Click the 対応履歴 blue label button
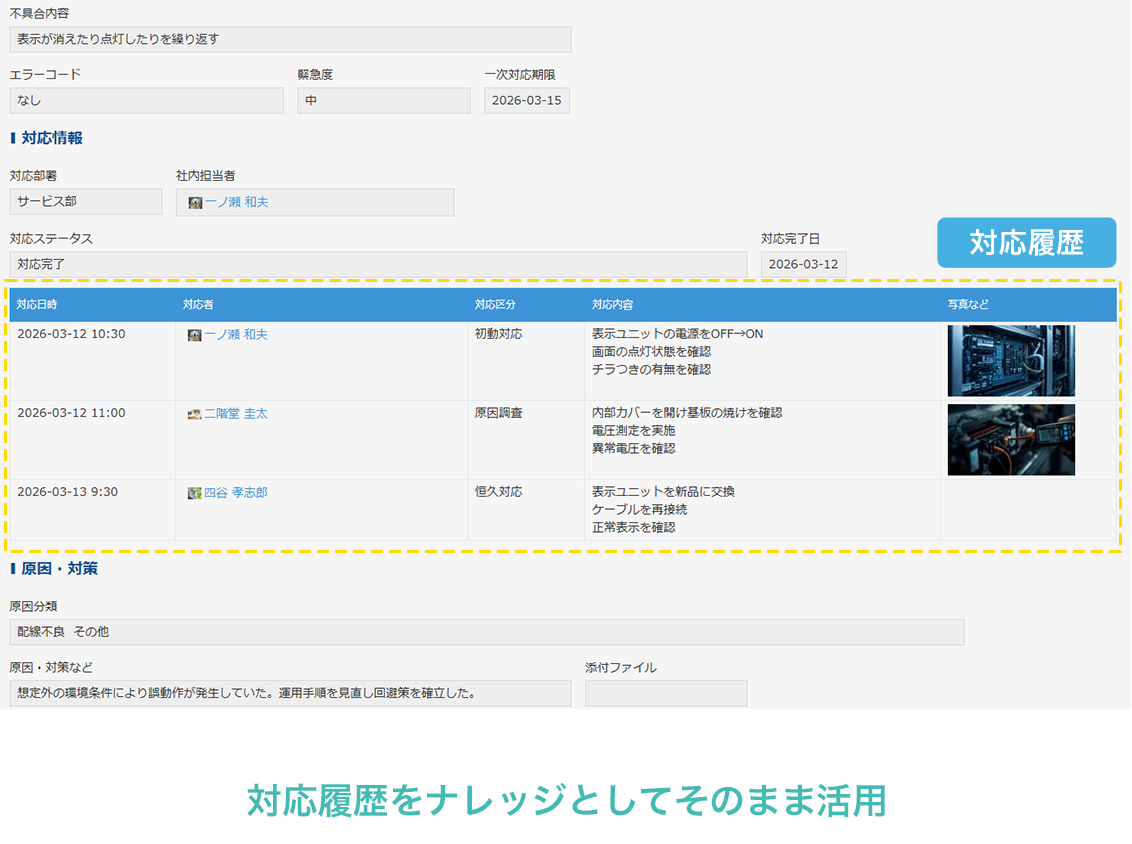The image size is (1132, 844). tap(1026, 243)
